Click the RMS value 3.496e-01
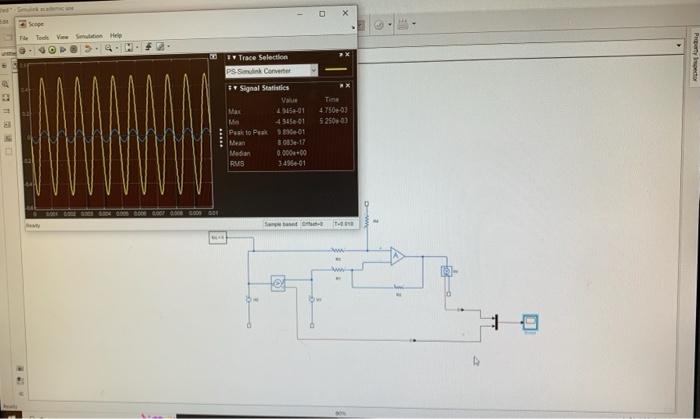This screenshot has width=700, height=419. (292, 163)
